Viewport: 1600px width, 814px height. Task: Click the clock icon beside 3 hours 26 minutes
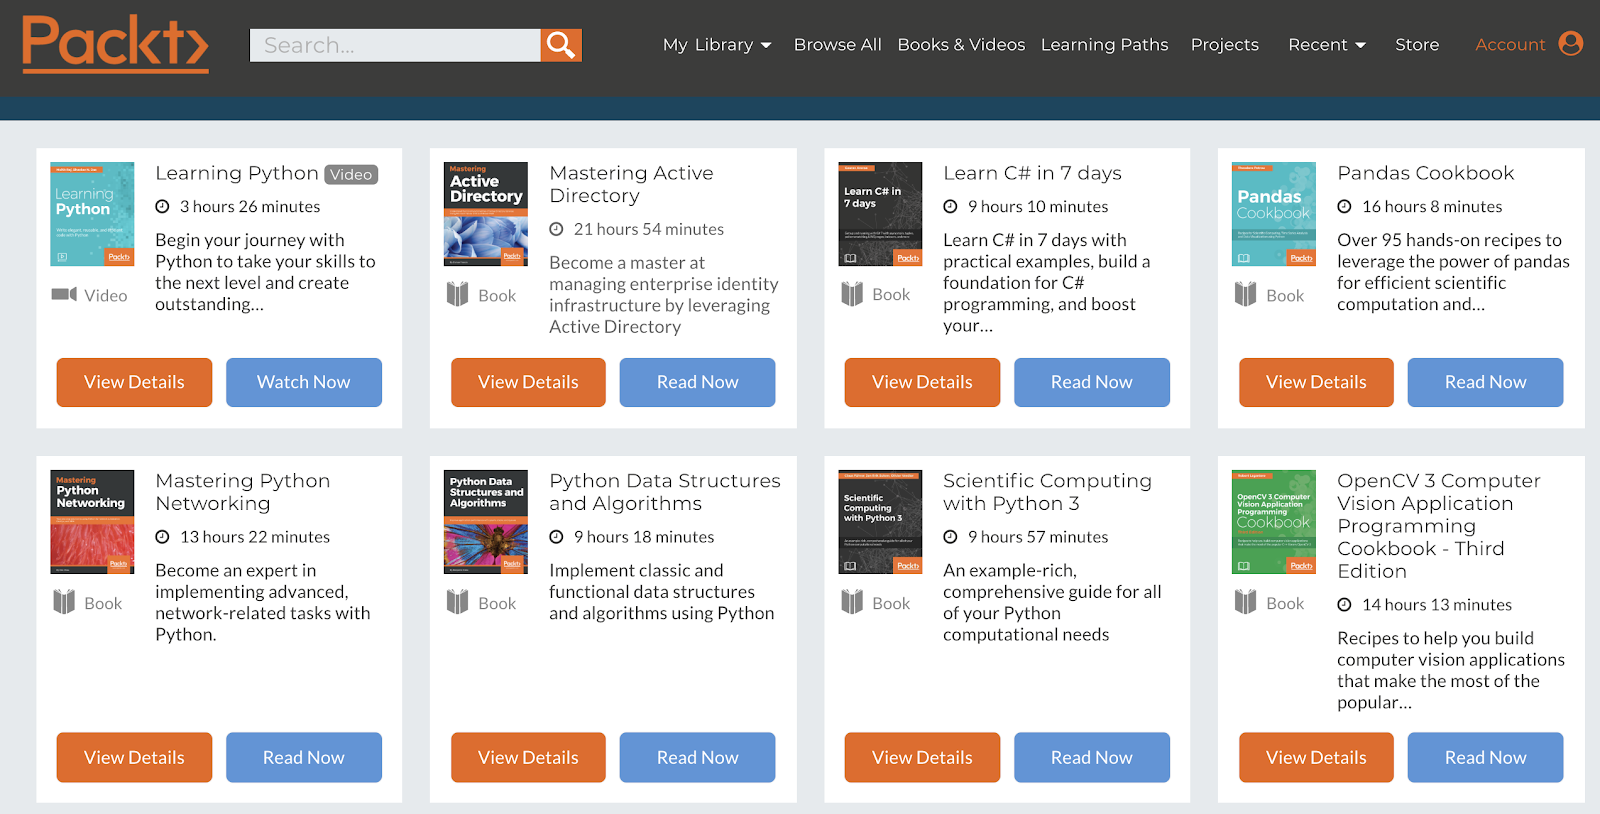click(162, 207)
